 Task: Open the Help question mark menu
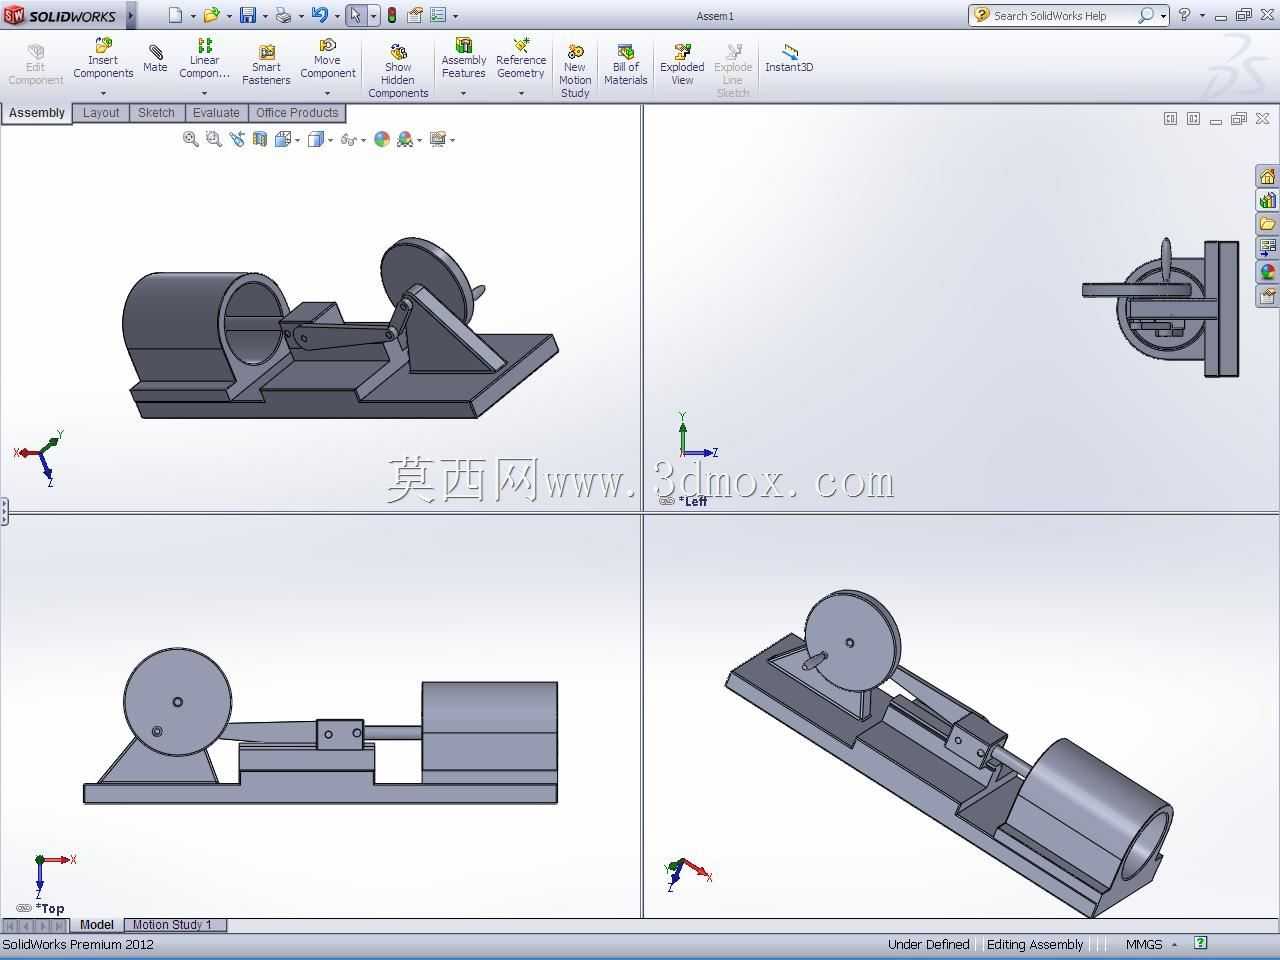pyautogui.click(x=1184, y=15)
